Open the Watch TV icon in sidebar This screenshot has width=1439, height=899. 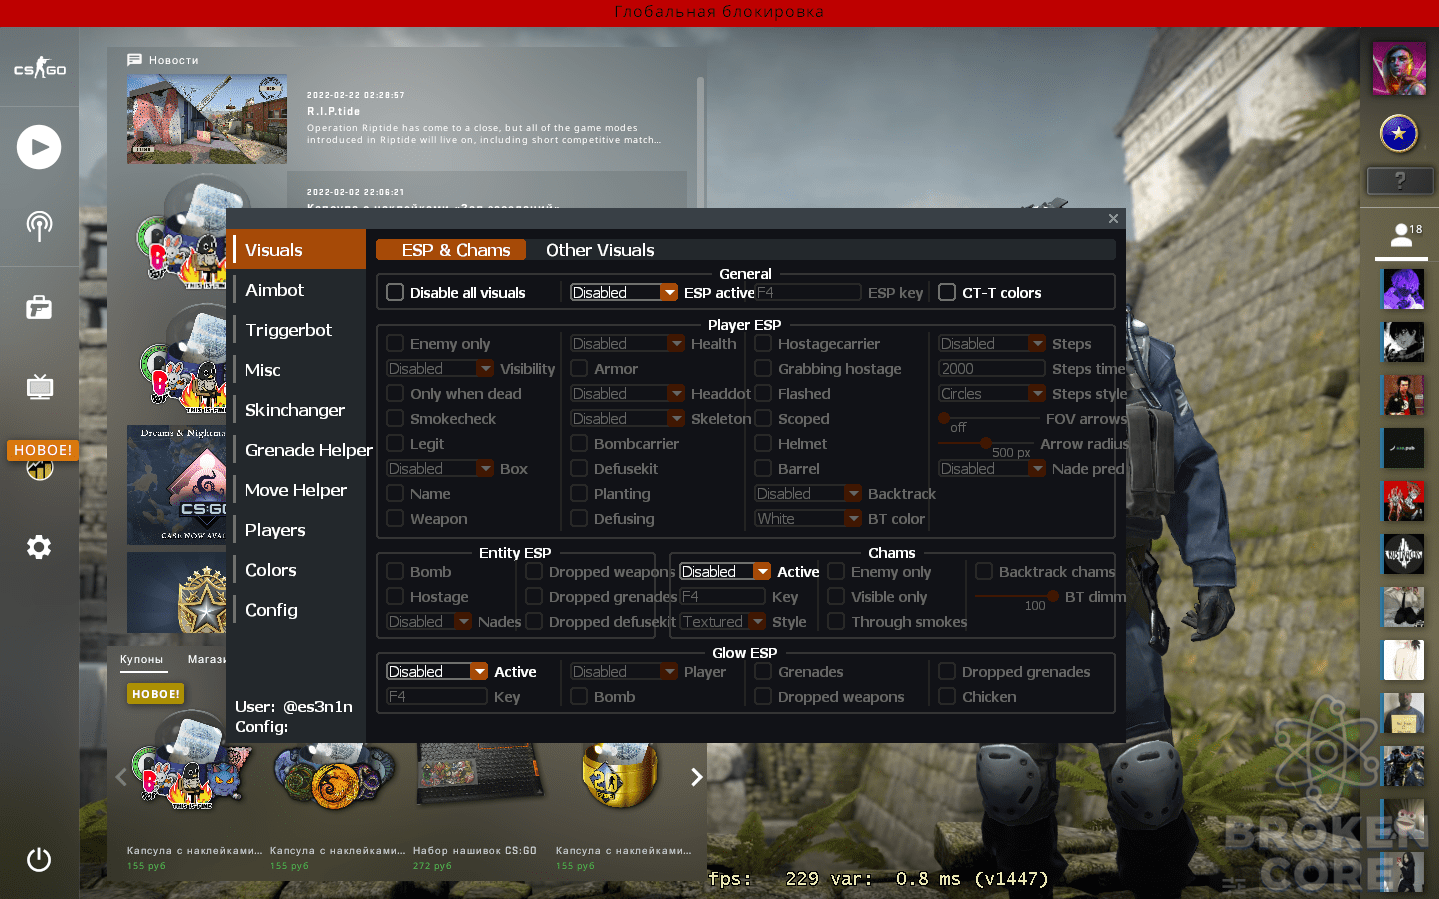click(39, 386)
